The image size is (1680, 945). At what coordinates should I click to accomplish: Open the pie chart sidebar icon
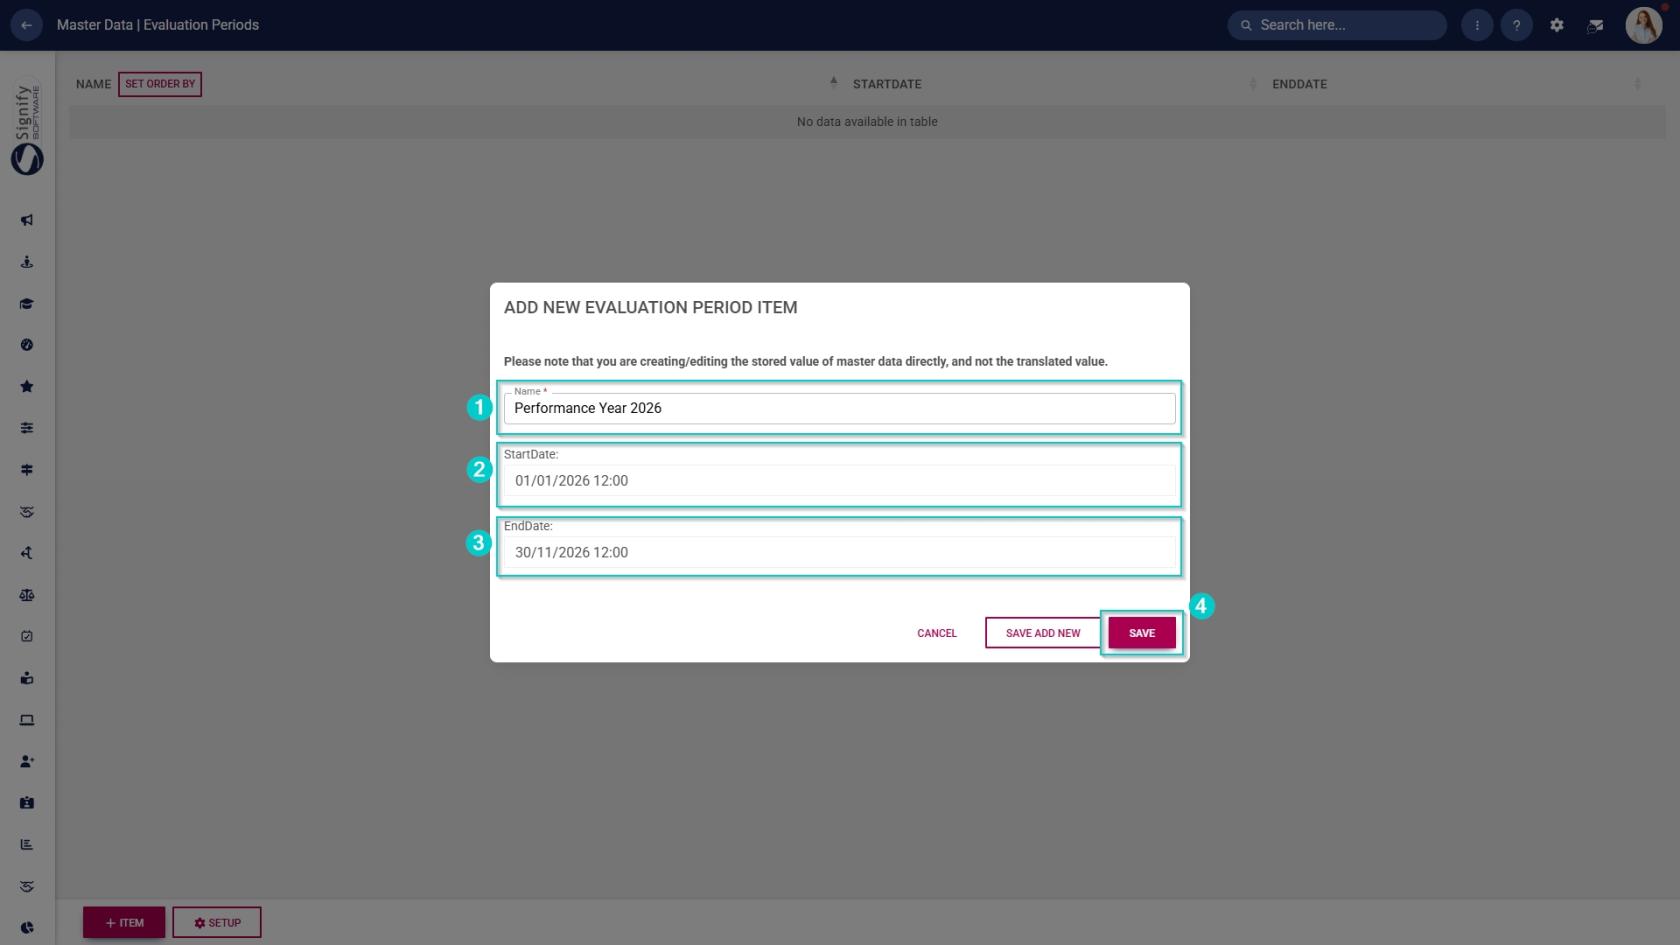pos(27,928)
